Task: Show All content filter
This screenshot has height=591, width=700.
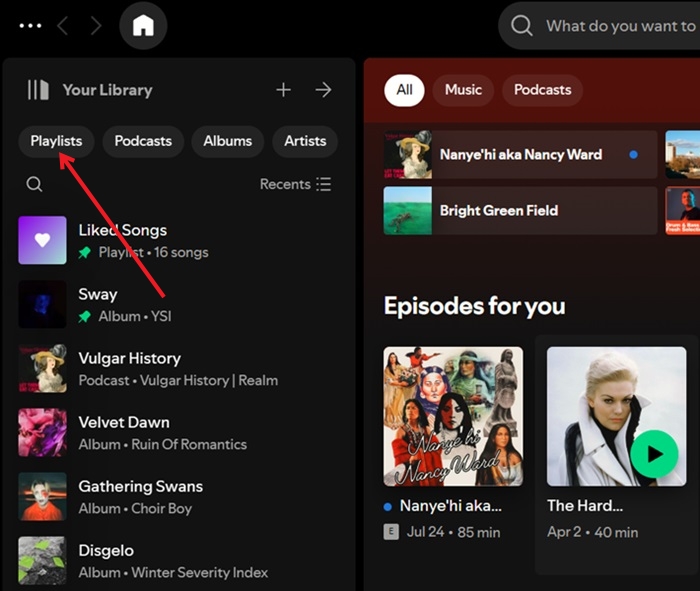Action: (404, 90)
